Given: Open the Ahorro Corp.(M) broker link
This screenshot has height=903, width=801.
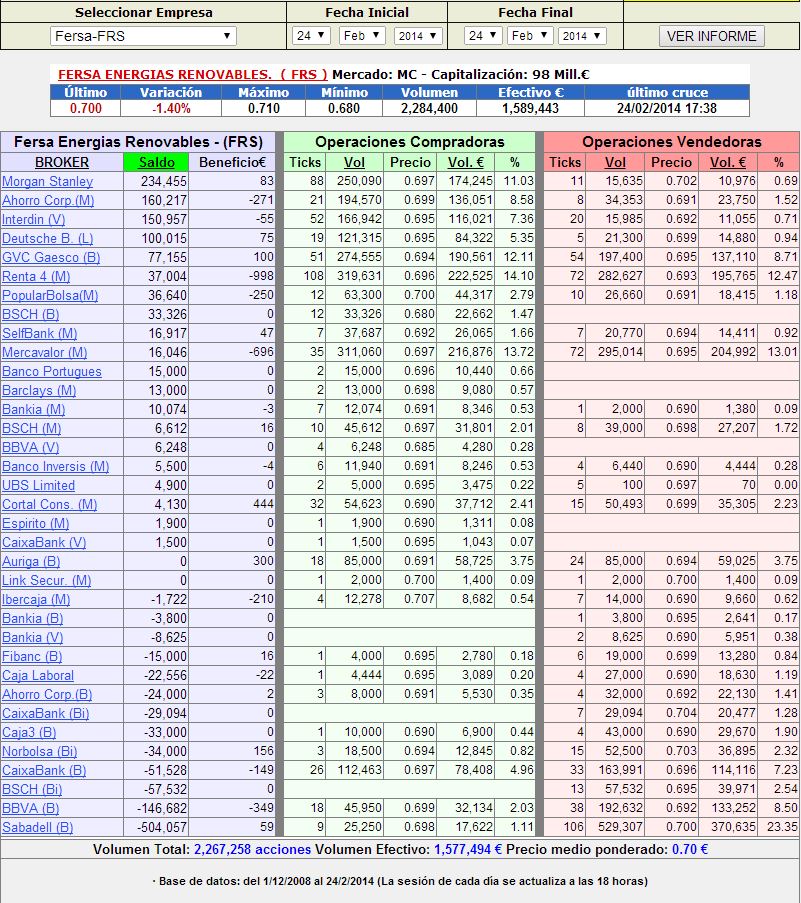Looking at the screenshot, I should (x=48, y=200).
